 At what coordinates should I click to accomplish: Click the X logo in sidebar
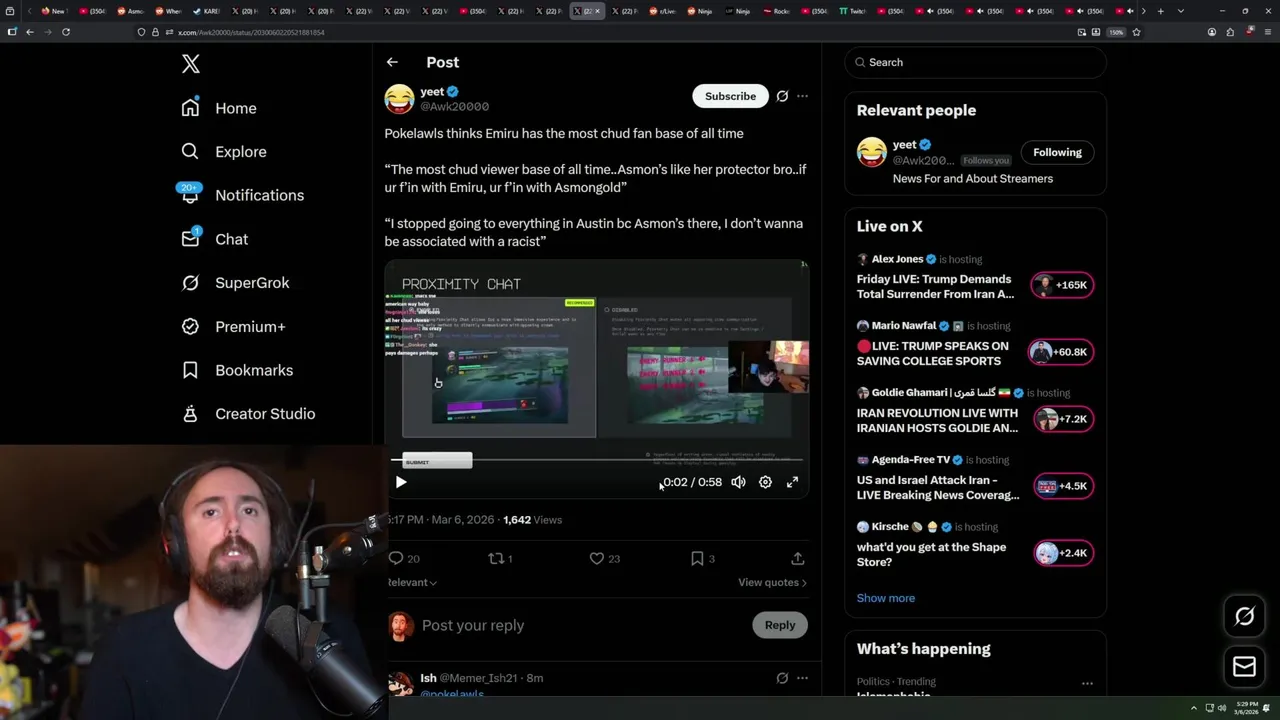[191, 64]
